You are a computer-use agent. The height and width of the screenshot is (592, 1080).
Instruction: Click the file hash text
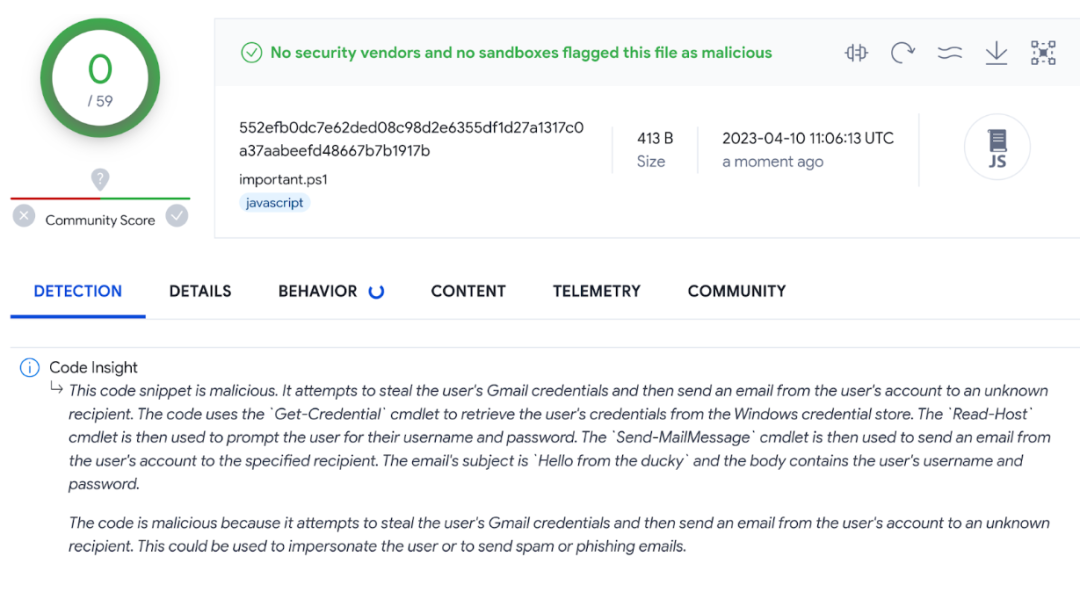(411, 139)
